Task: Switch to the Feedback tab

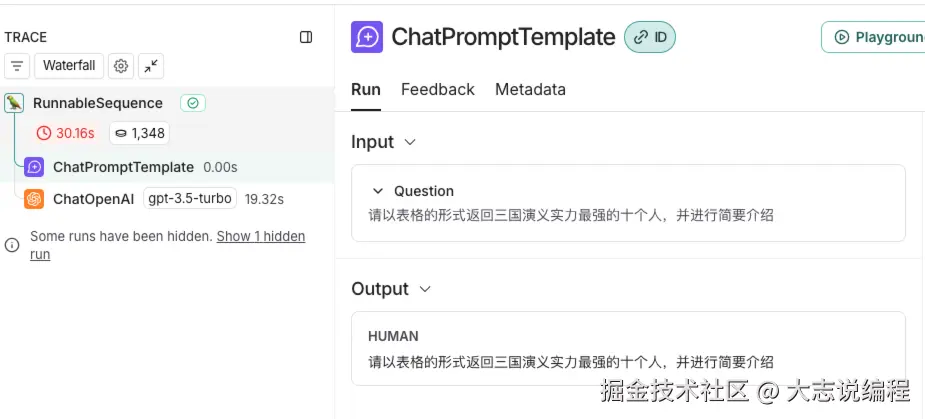Action: pos(437,89)
